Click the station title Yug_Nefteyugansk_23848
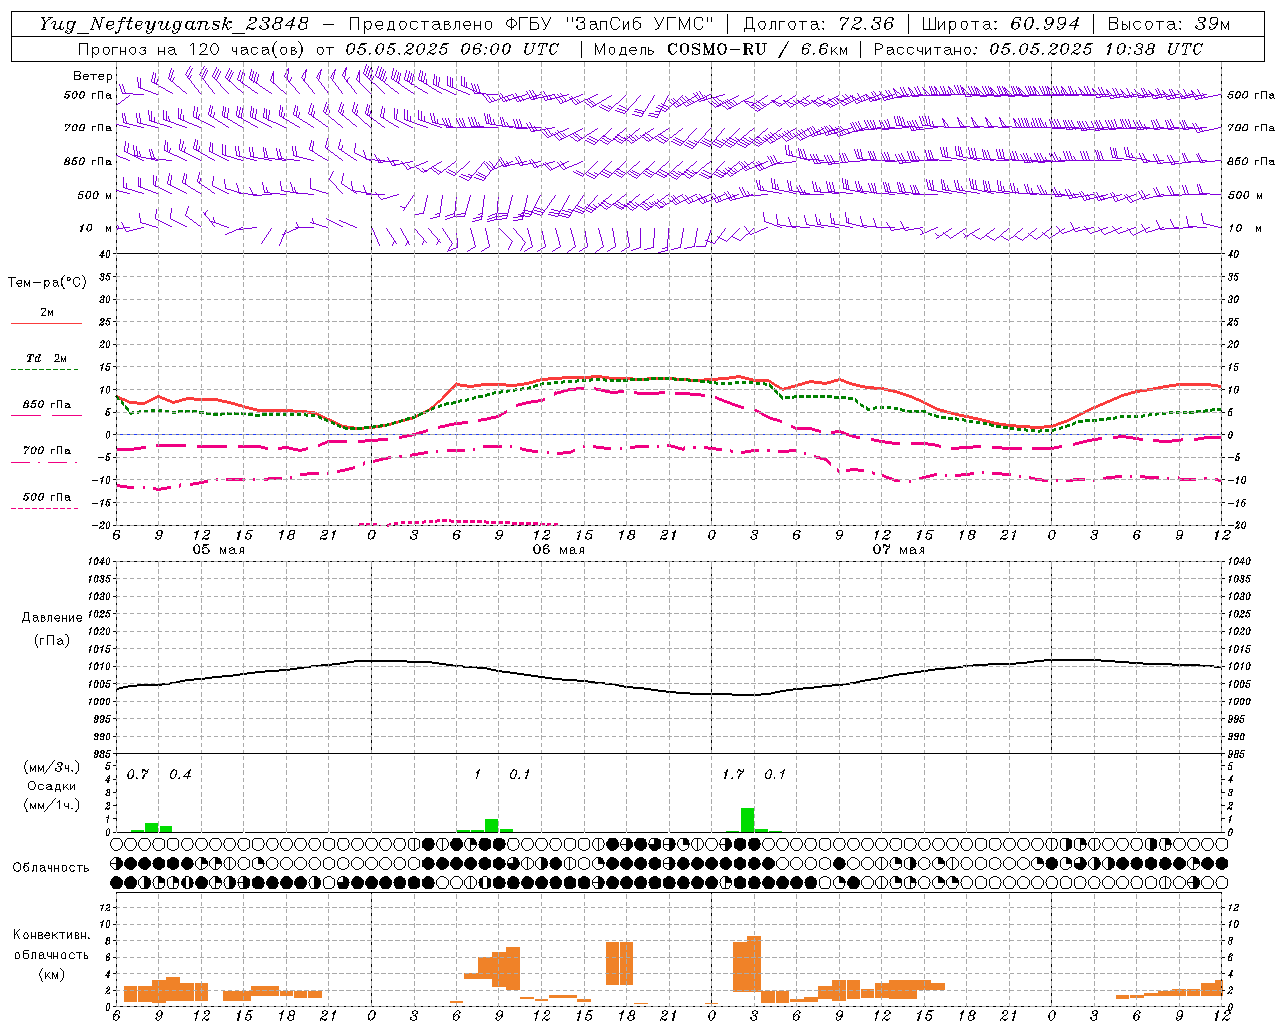 coord(173,24)
